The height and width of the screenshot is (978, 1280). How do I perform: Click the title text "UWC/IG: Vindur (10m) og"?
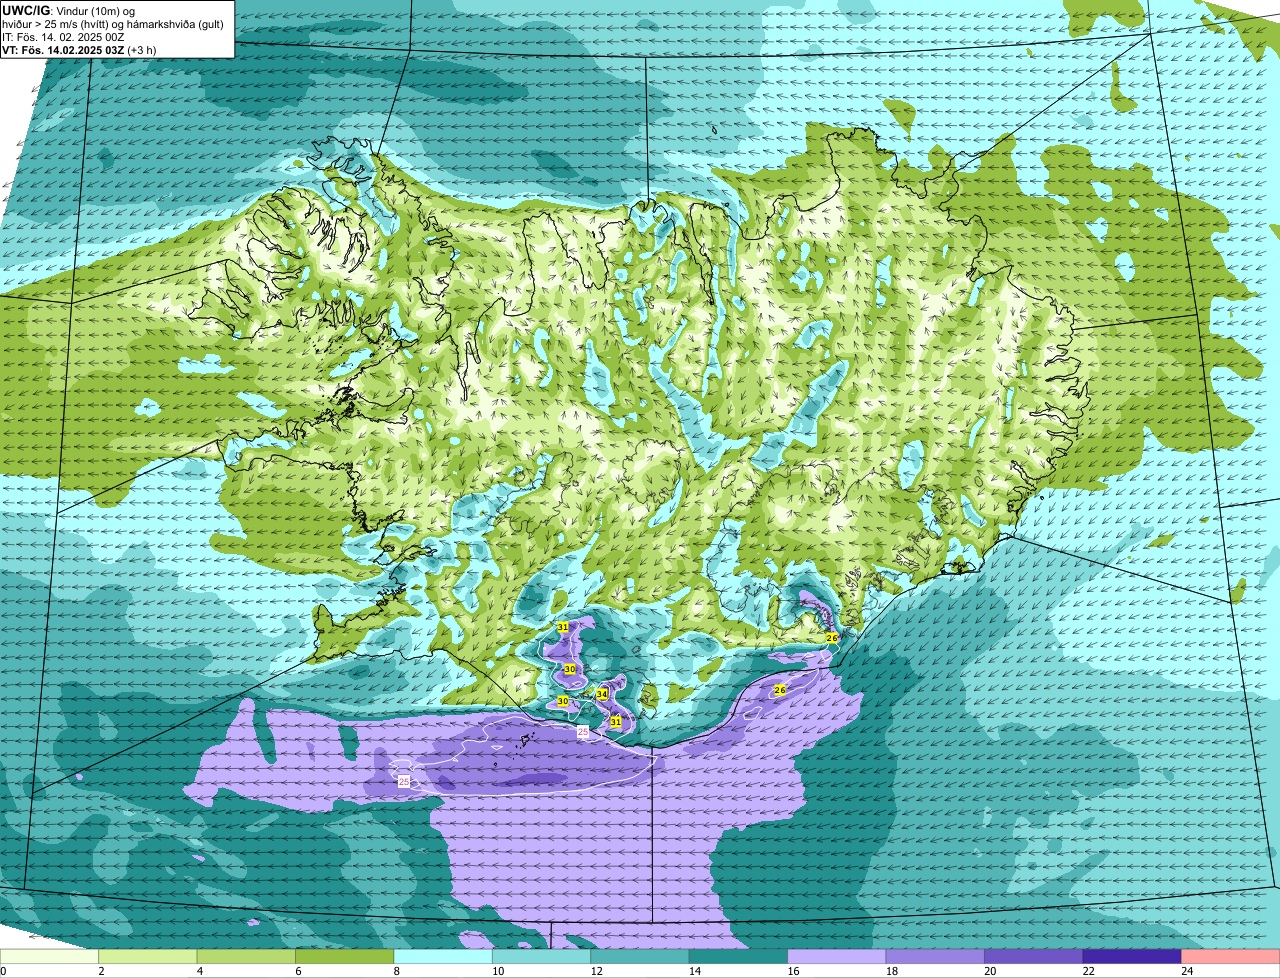click(68, 11)
